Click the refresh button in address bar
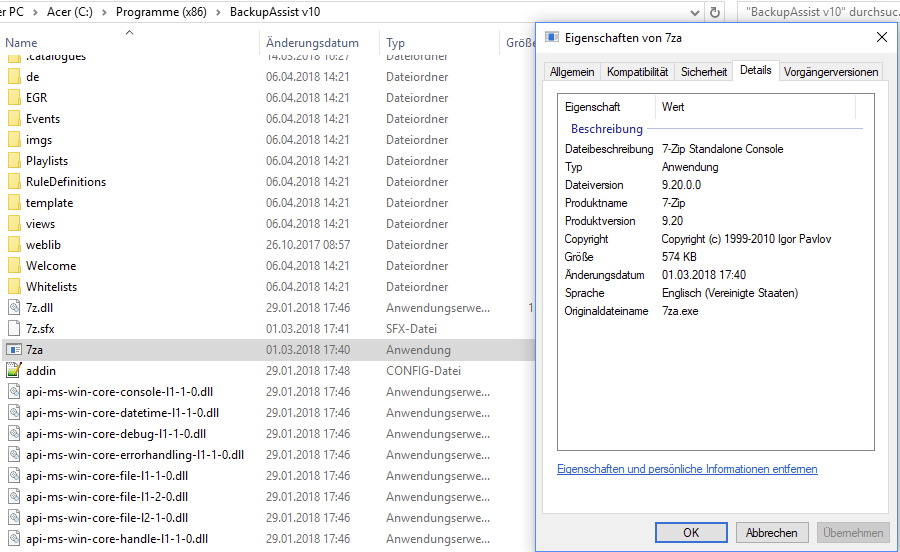900x552 pixels. pyautogui.click(x=715, y=13)
